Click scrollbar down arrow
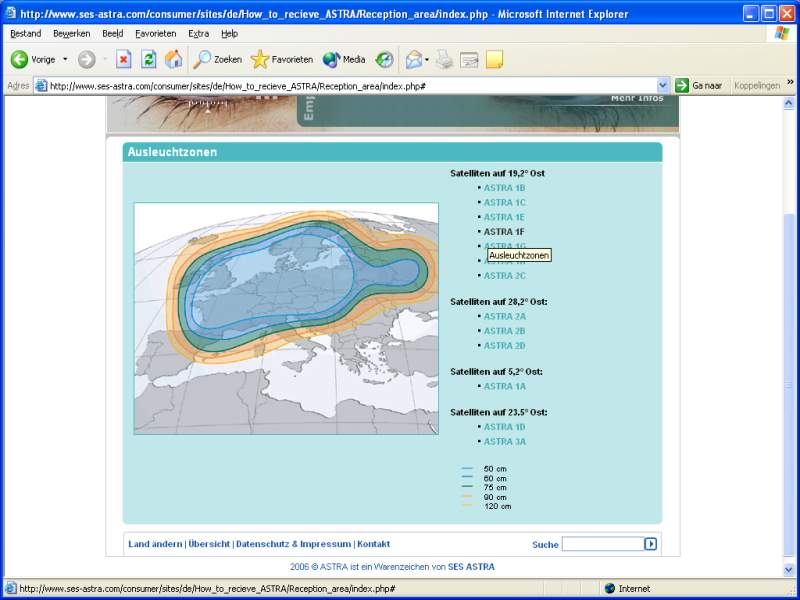 789,570
